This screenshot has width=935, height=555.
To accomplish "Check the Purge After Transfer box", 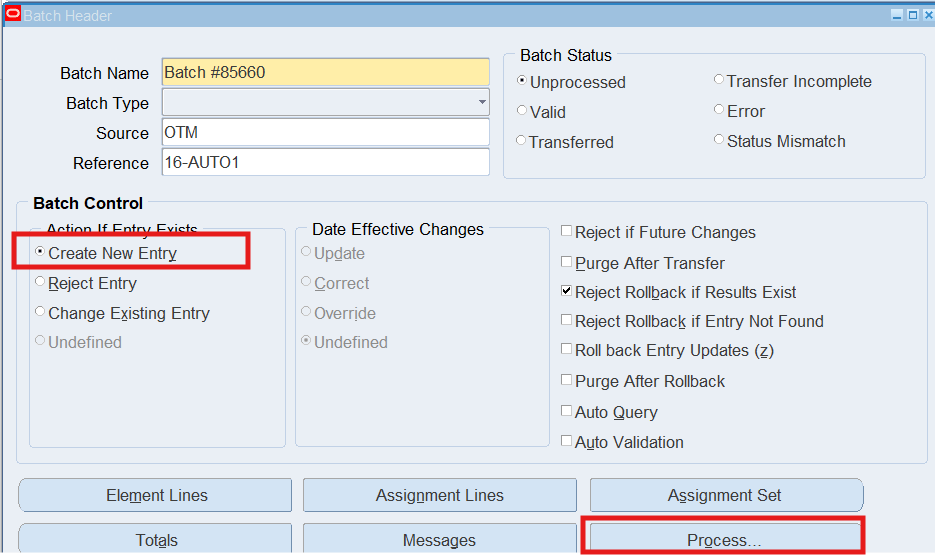I will tap(567, 263).
